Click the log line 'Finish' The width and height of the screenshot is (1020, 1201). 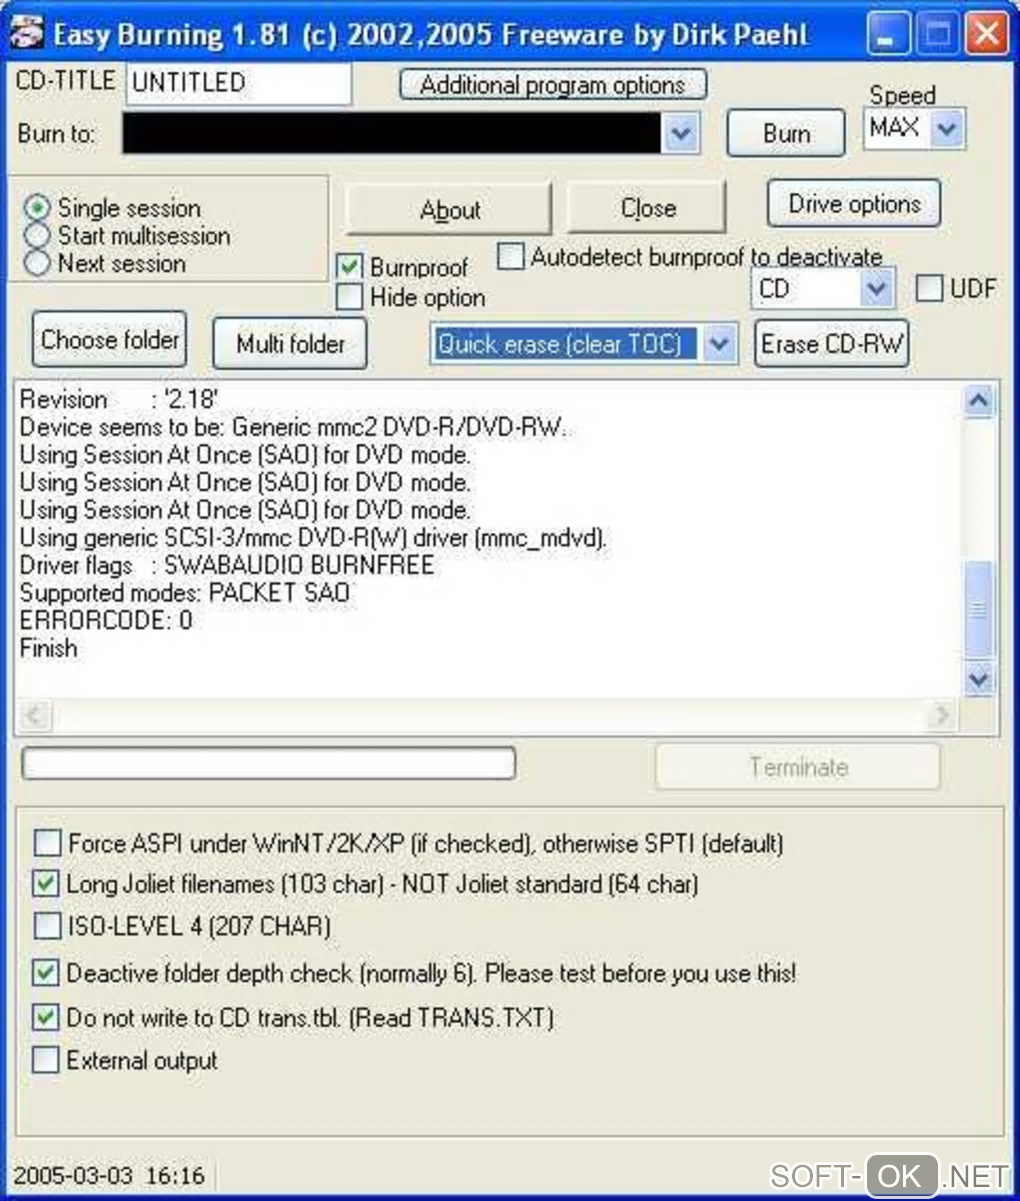coord(48,648)
